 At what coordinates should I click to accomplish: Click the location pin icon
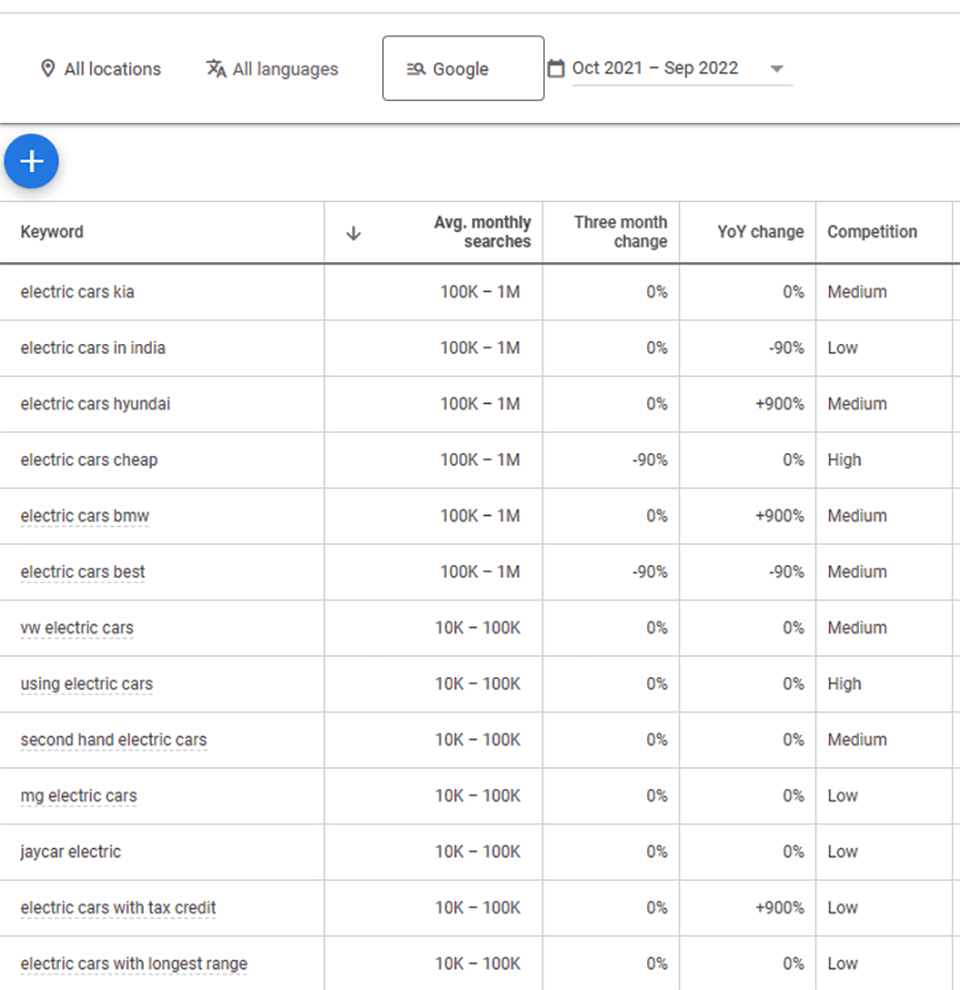pyautogui.click(x=47, y=68)
